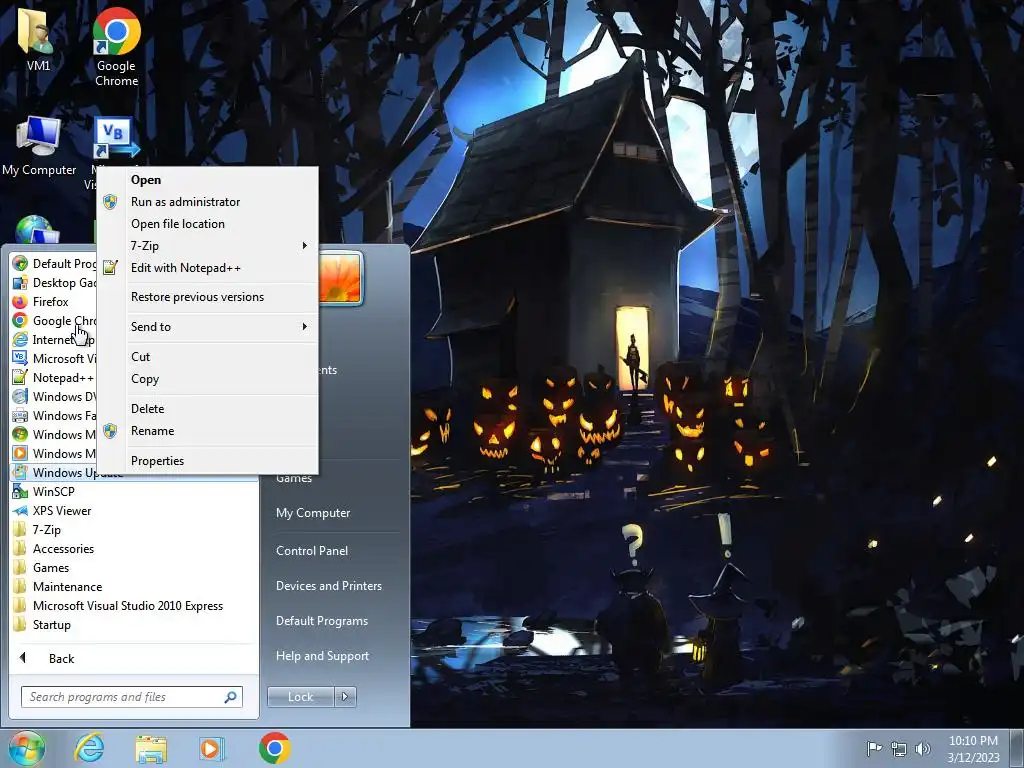1024x768 pixels.
Task: Click the XPS Viewer icon in Start menu
Action: [20, 511]
